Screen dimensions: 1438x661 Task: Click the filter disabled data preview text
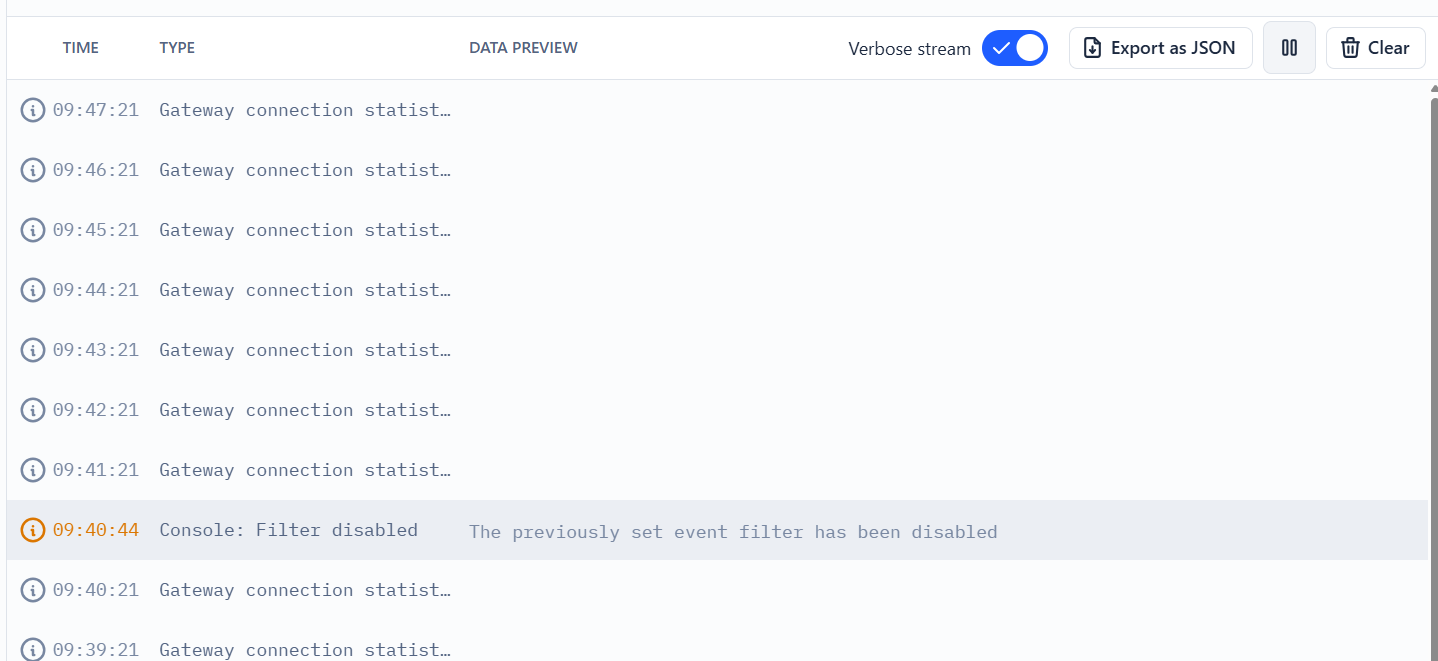click(732, 532)
